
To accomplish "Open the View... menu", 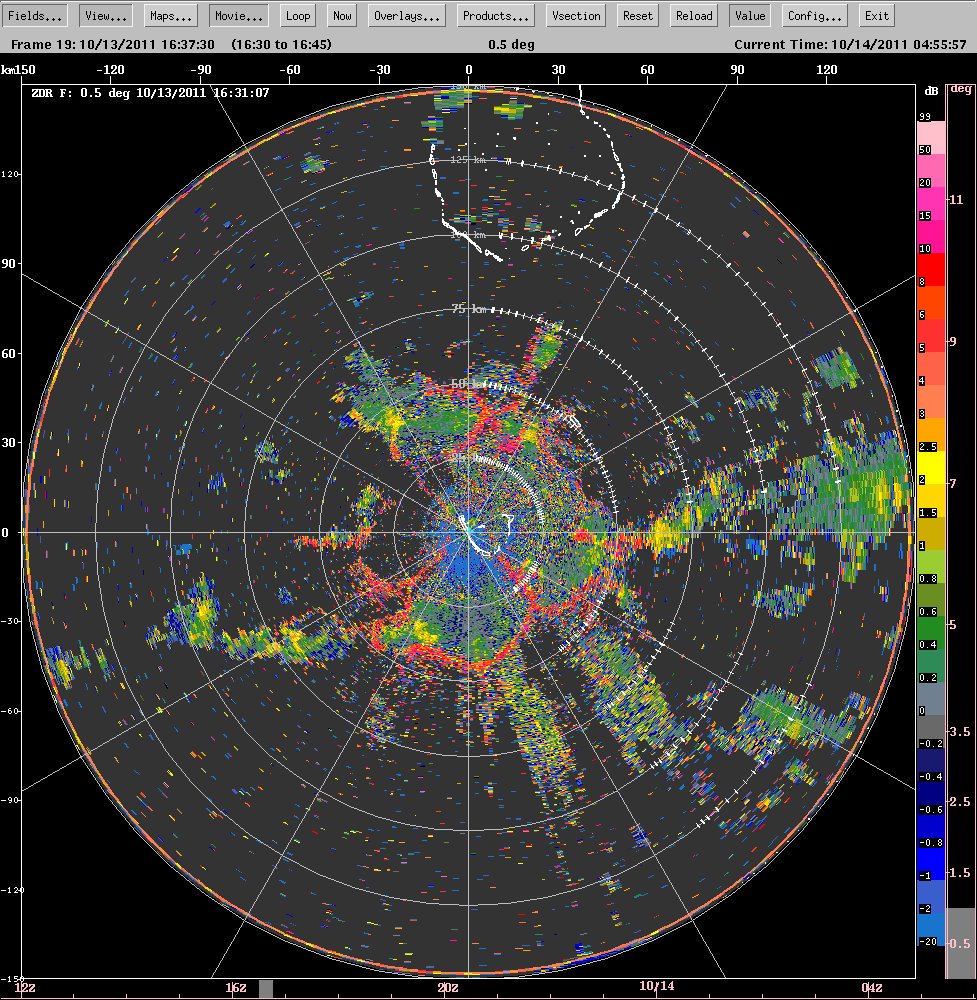I will click(x=106, y=16).
